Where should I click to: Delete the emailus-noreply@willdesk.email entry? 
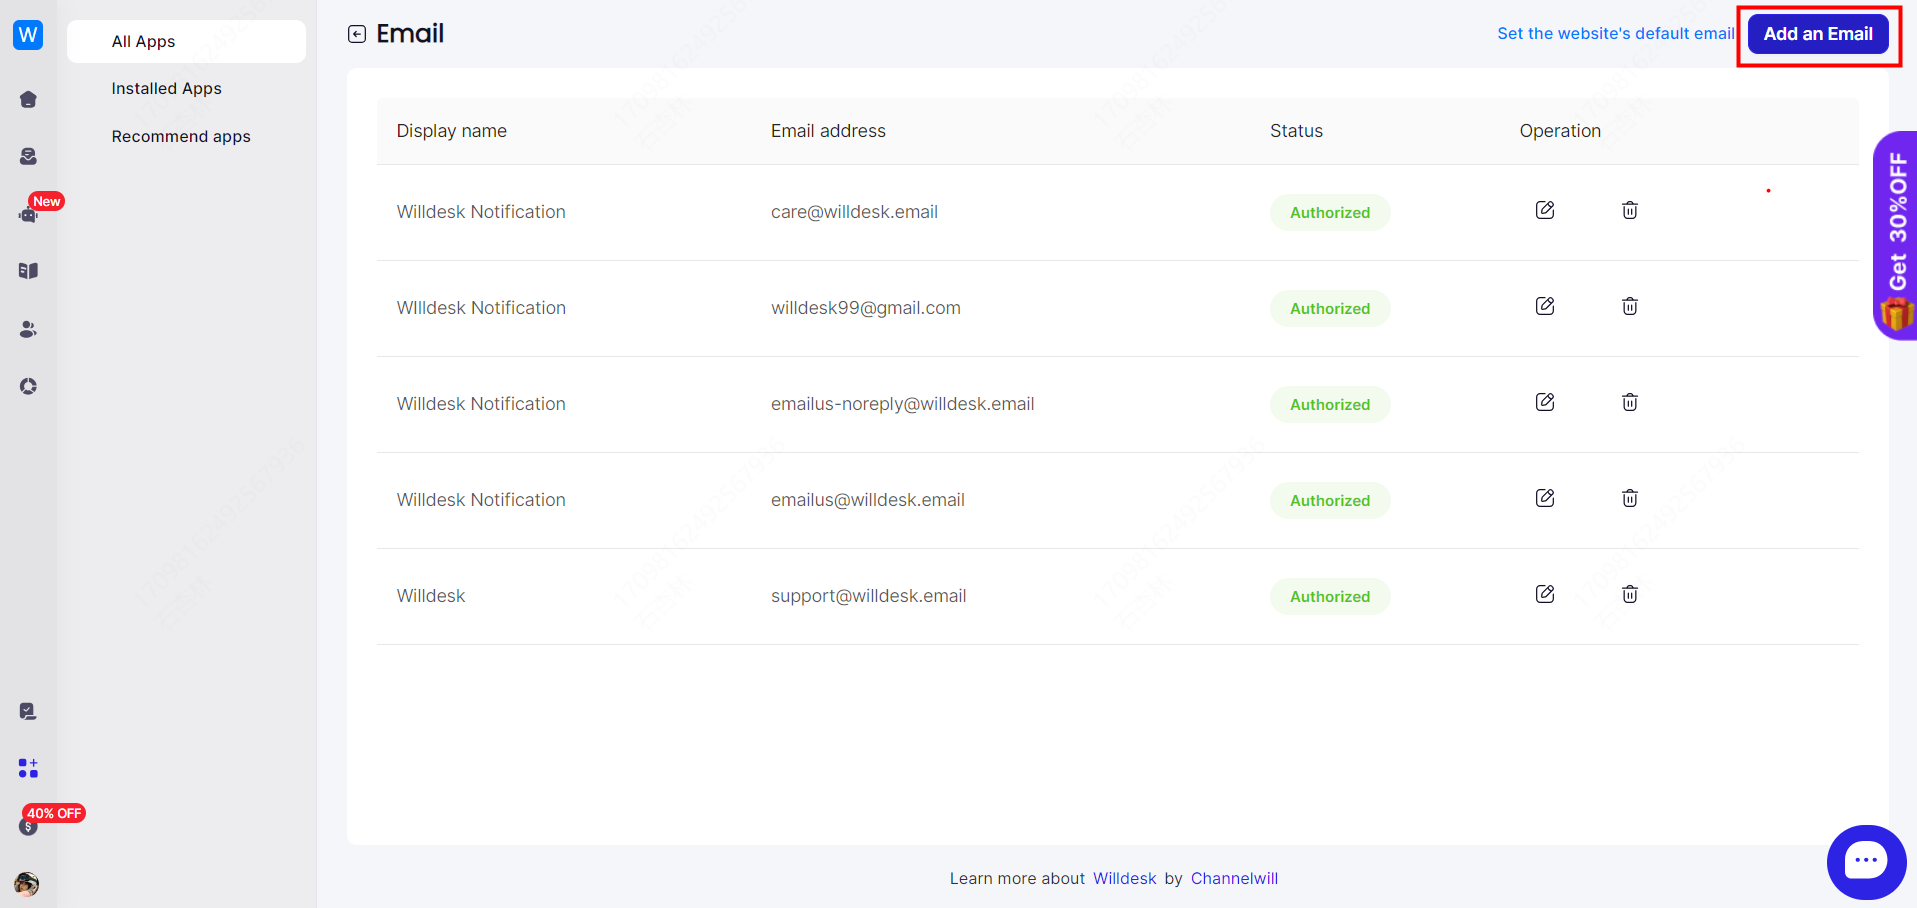pos(1630,402)
